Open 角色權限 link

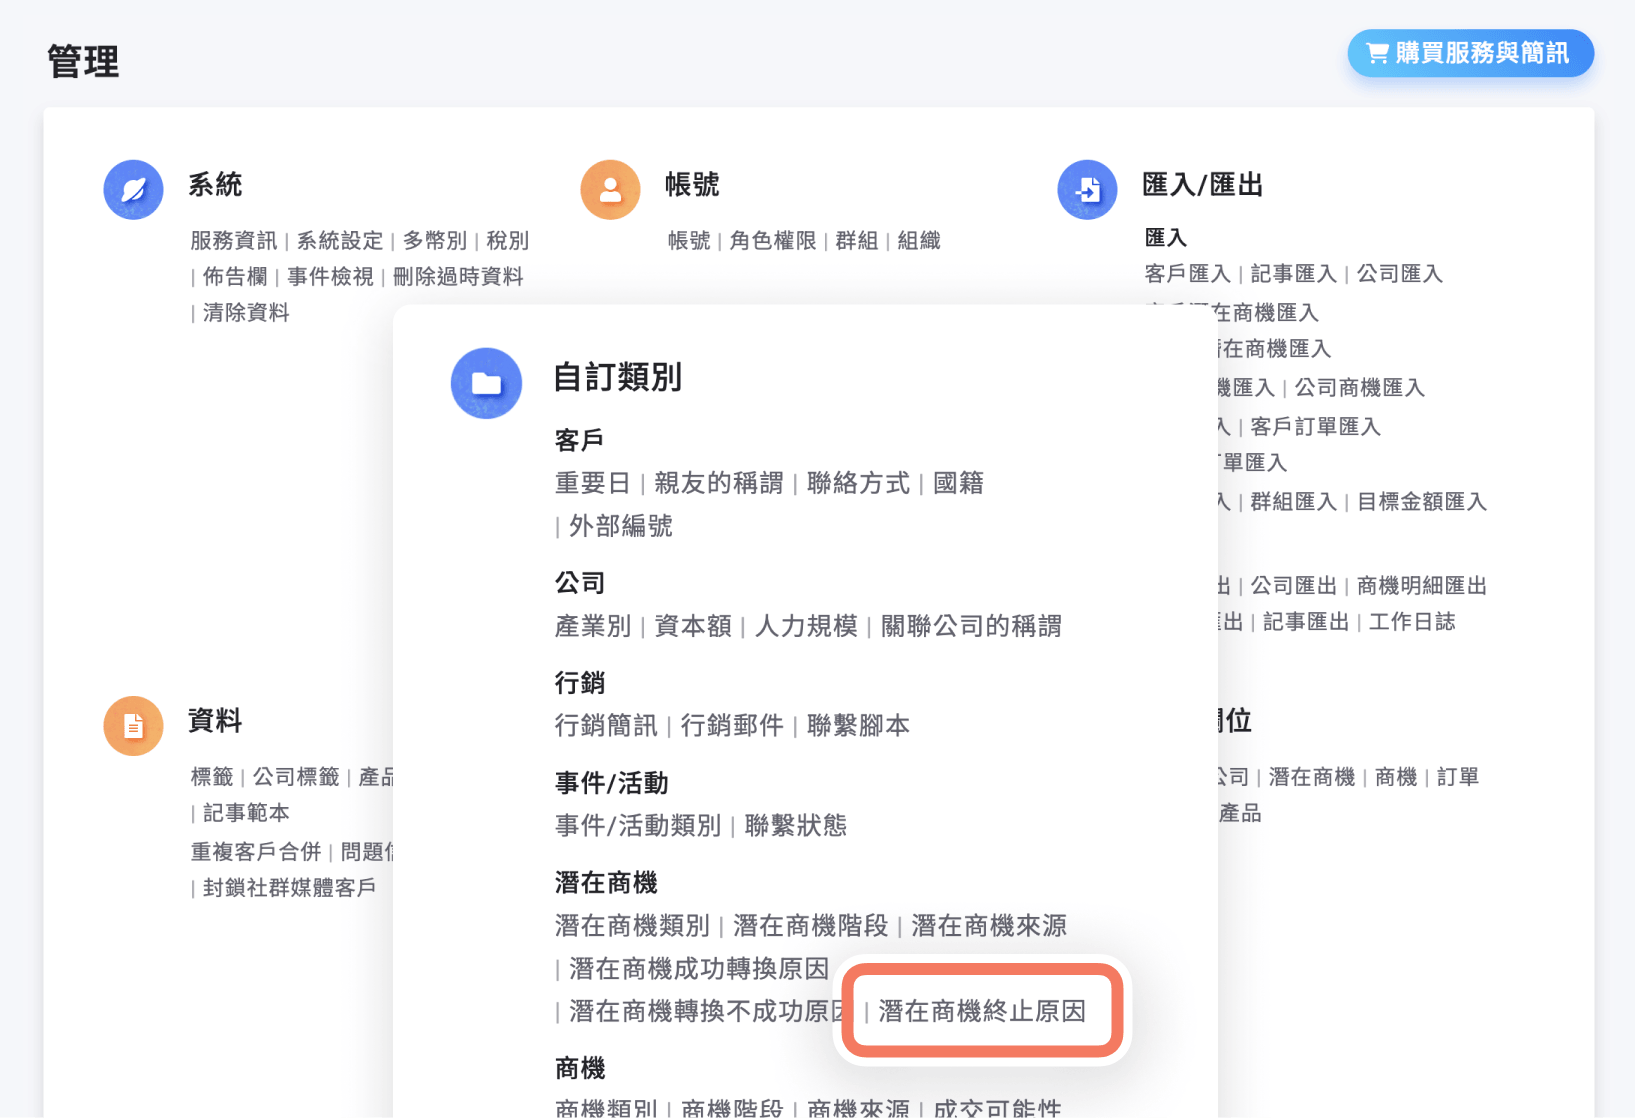click(773, 241)
